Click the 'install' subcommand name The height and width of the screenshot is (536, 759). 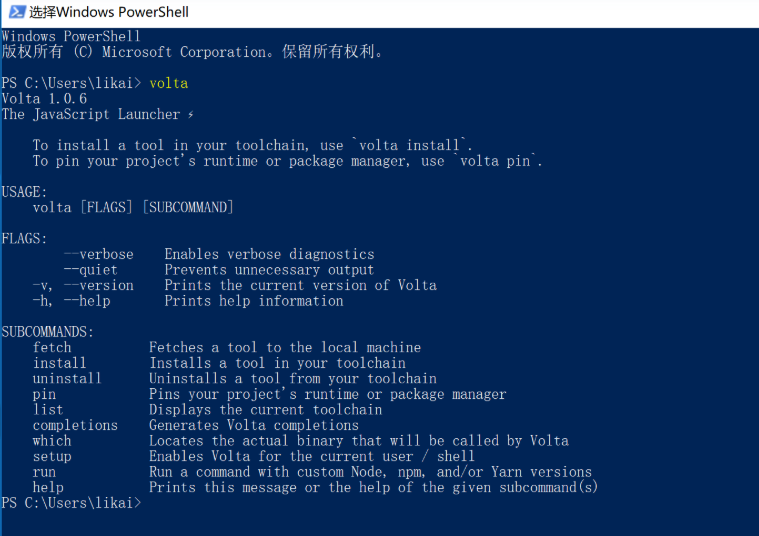[59, 363]
